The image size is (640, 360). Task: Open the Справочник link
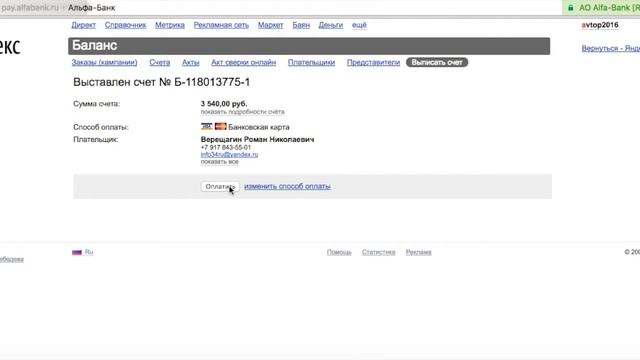coord(125,25)
